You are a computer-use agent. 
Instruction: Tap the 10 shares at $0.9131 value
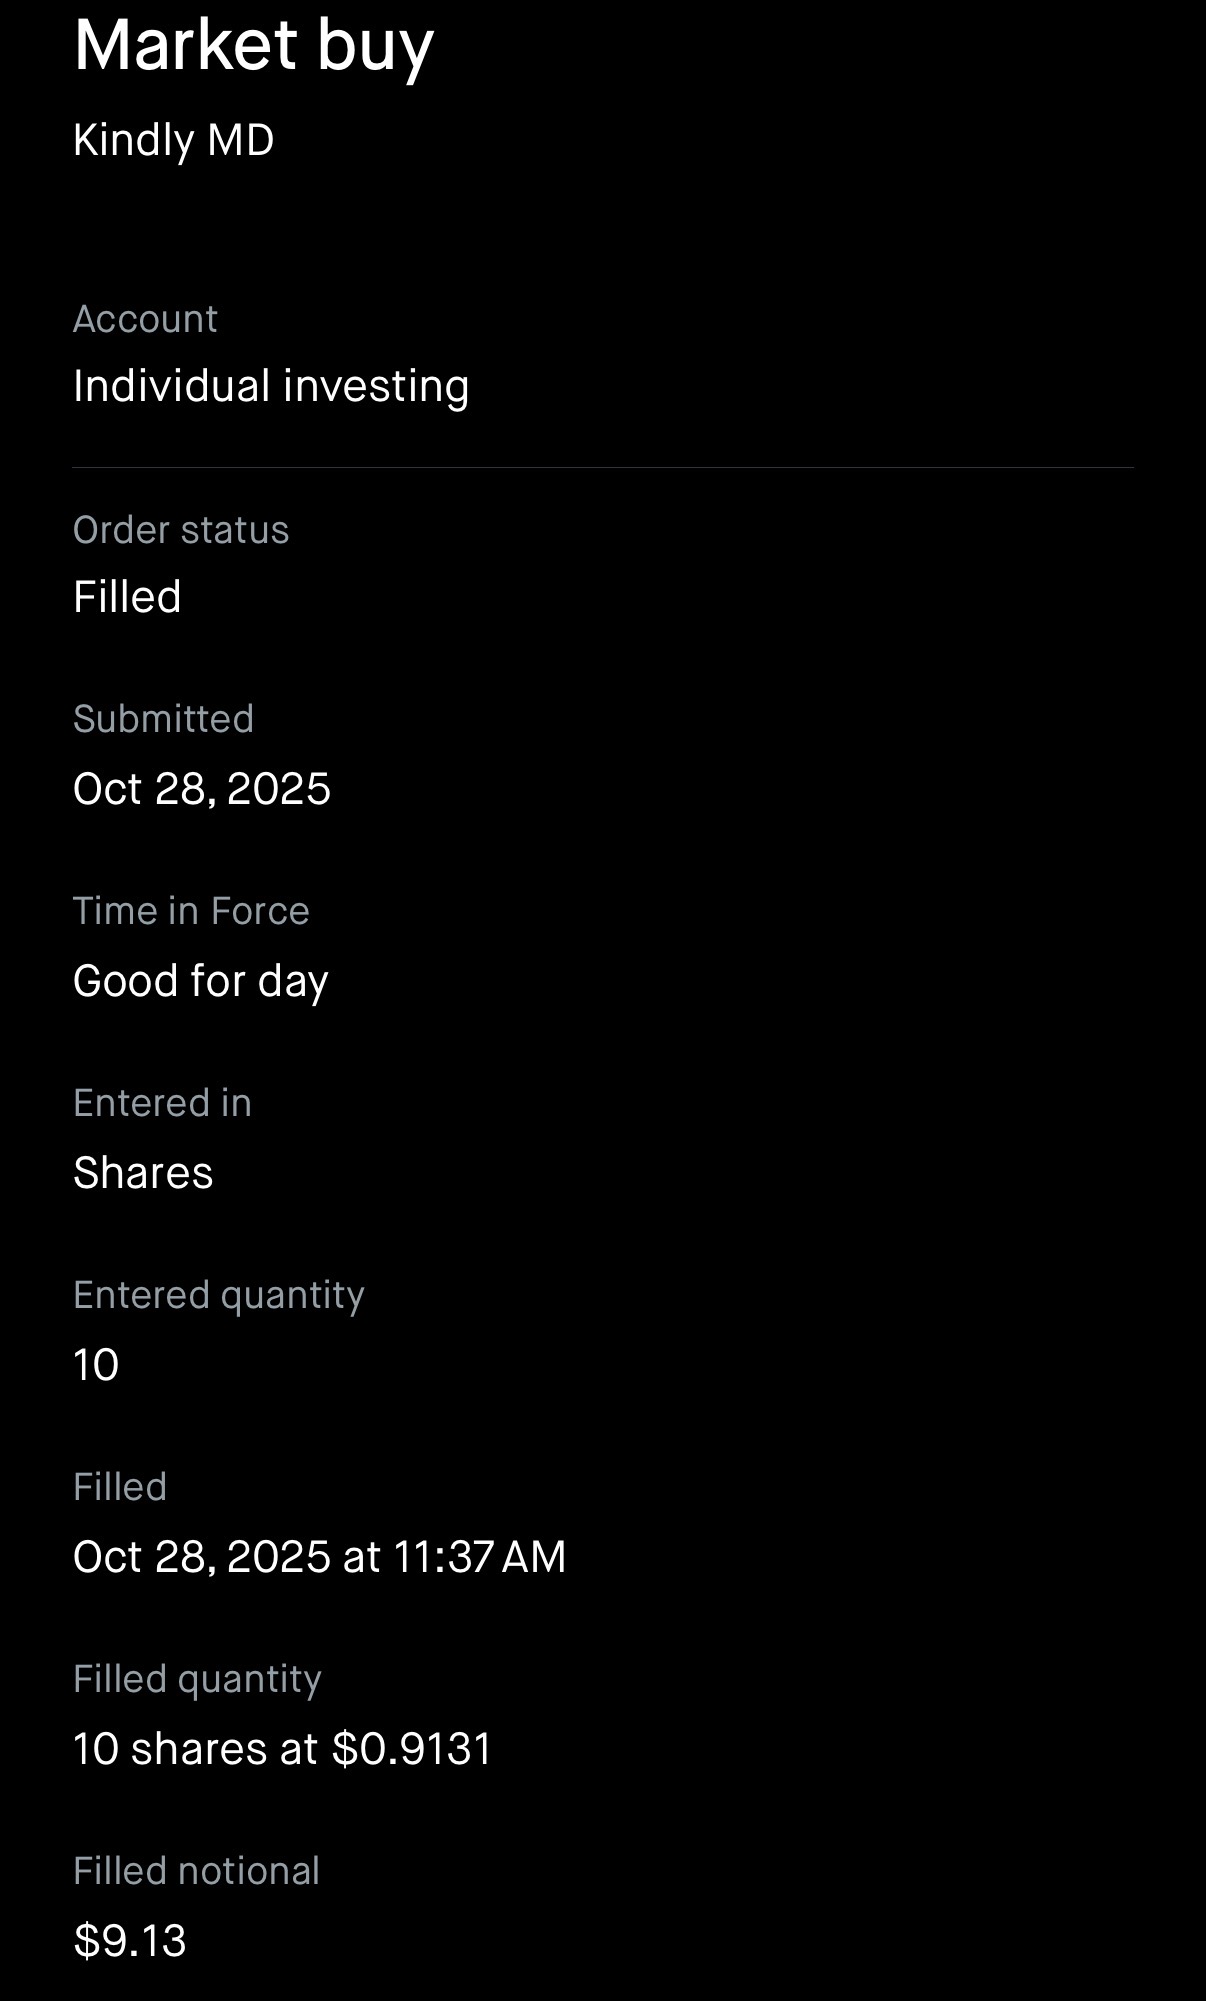click(x=283, y=1749)
